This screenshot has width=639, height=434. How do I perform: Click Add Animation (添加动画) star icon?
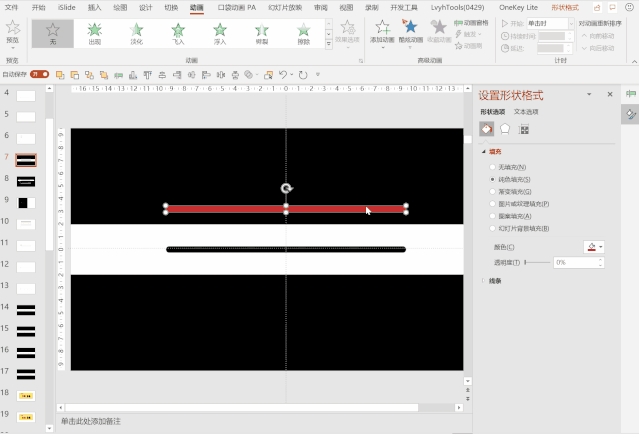click(382, 28)
